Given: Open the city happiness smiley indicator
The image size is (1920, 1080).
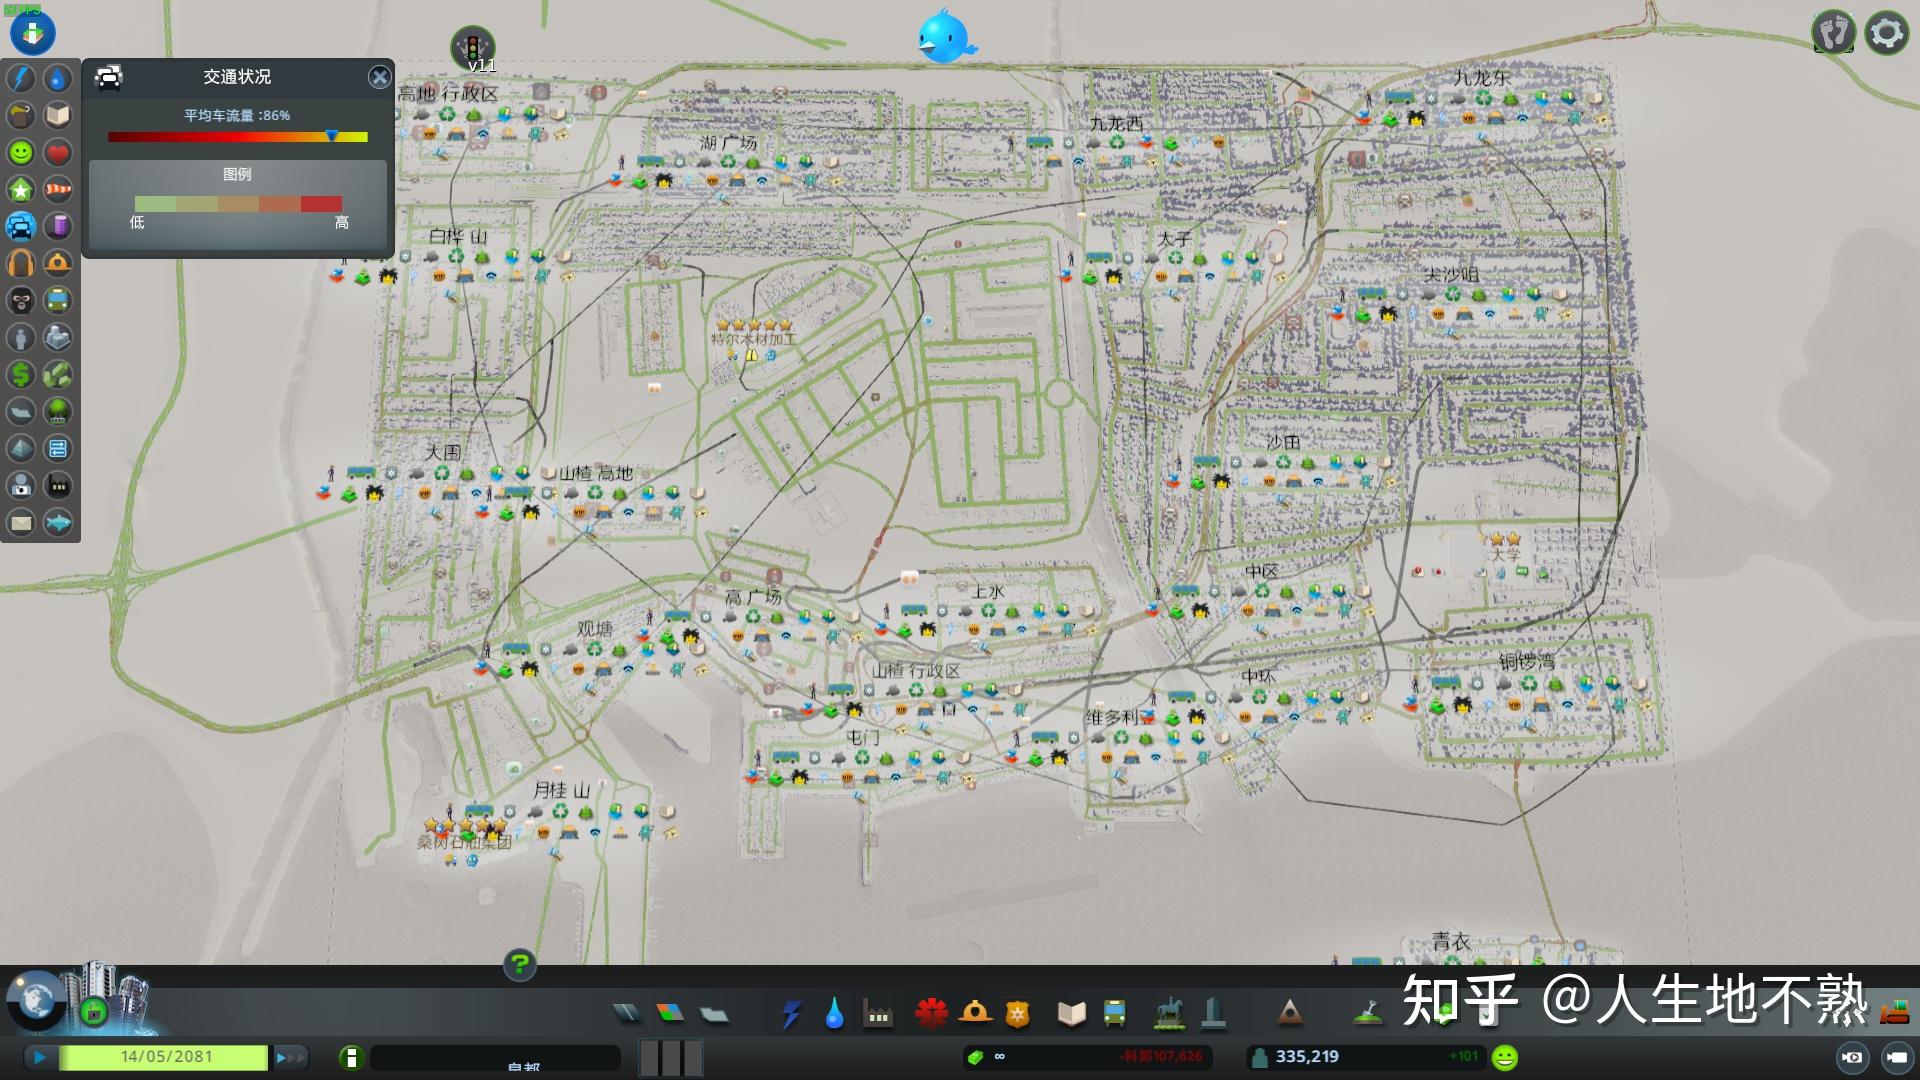Looking at the screenshot, I should click(x=1505, y=1057).
